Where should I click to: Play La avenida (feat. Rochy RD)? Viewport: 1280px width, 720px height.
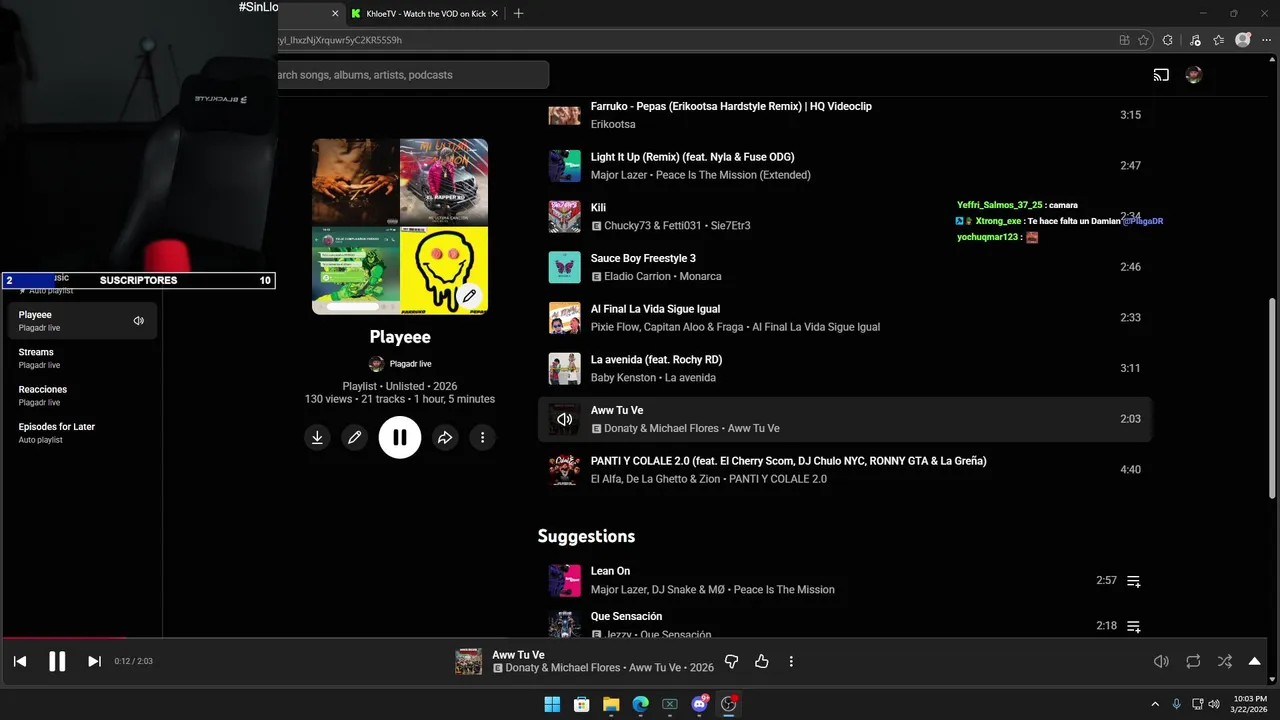coord(656,360)
